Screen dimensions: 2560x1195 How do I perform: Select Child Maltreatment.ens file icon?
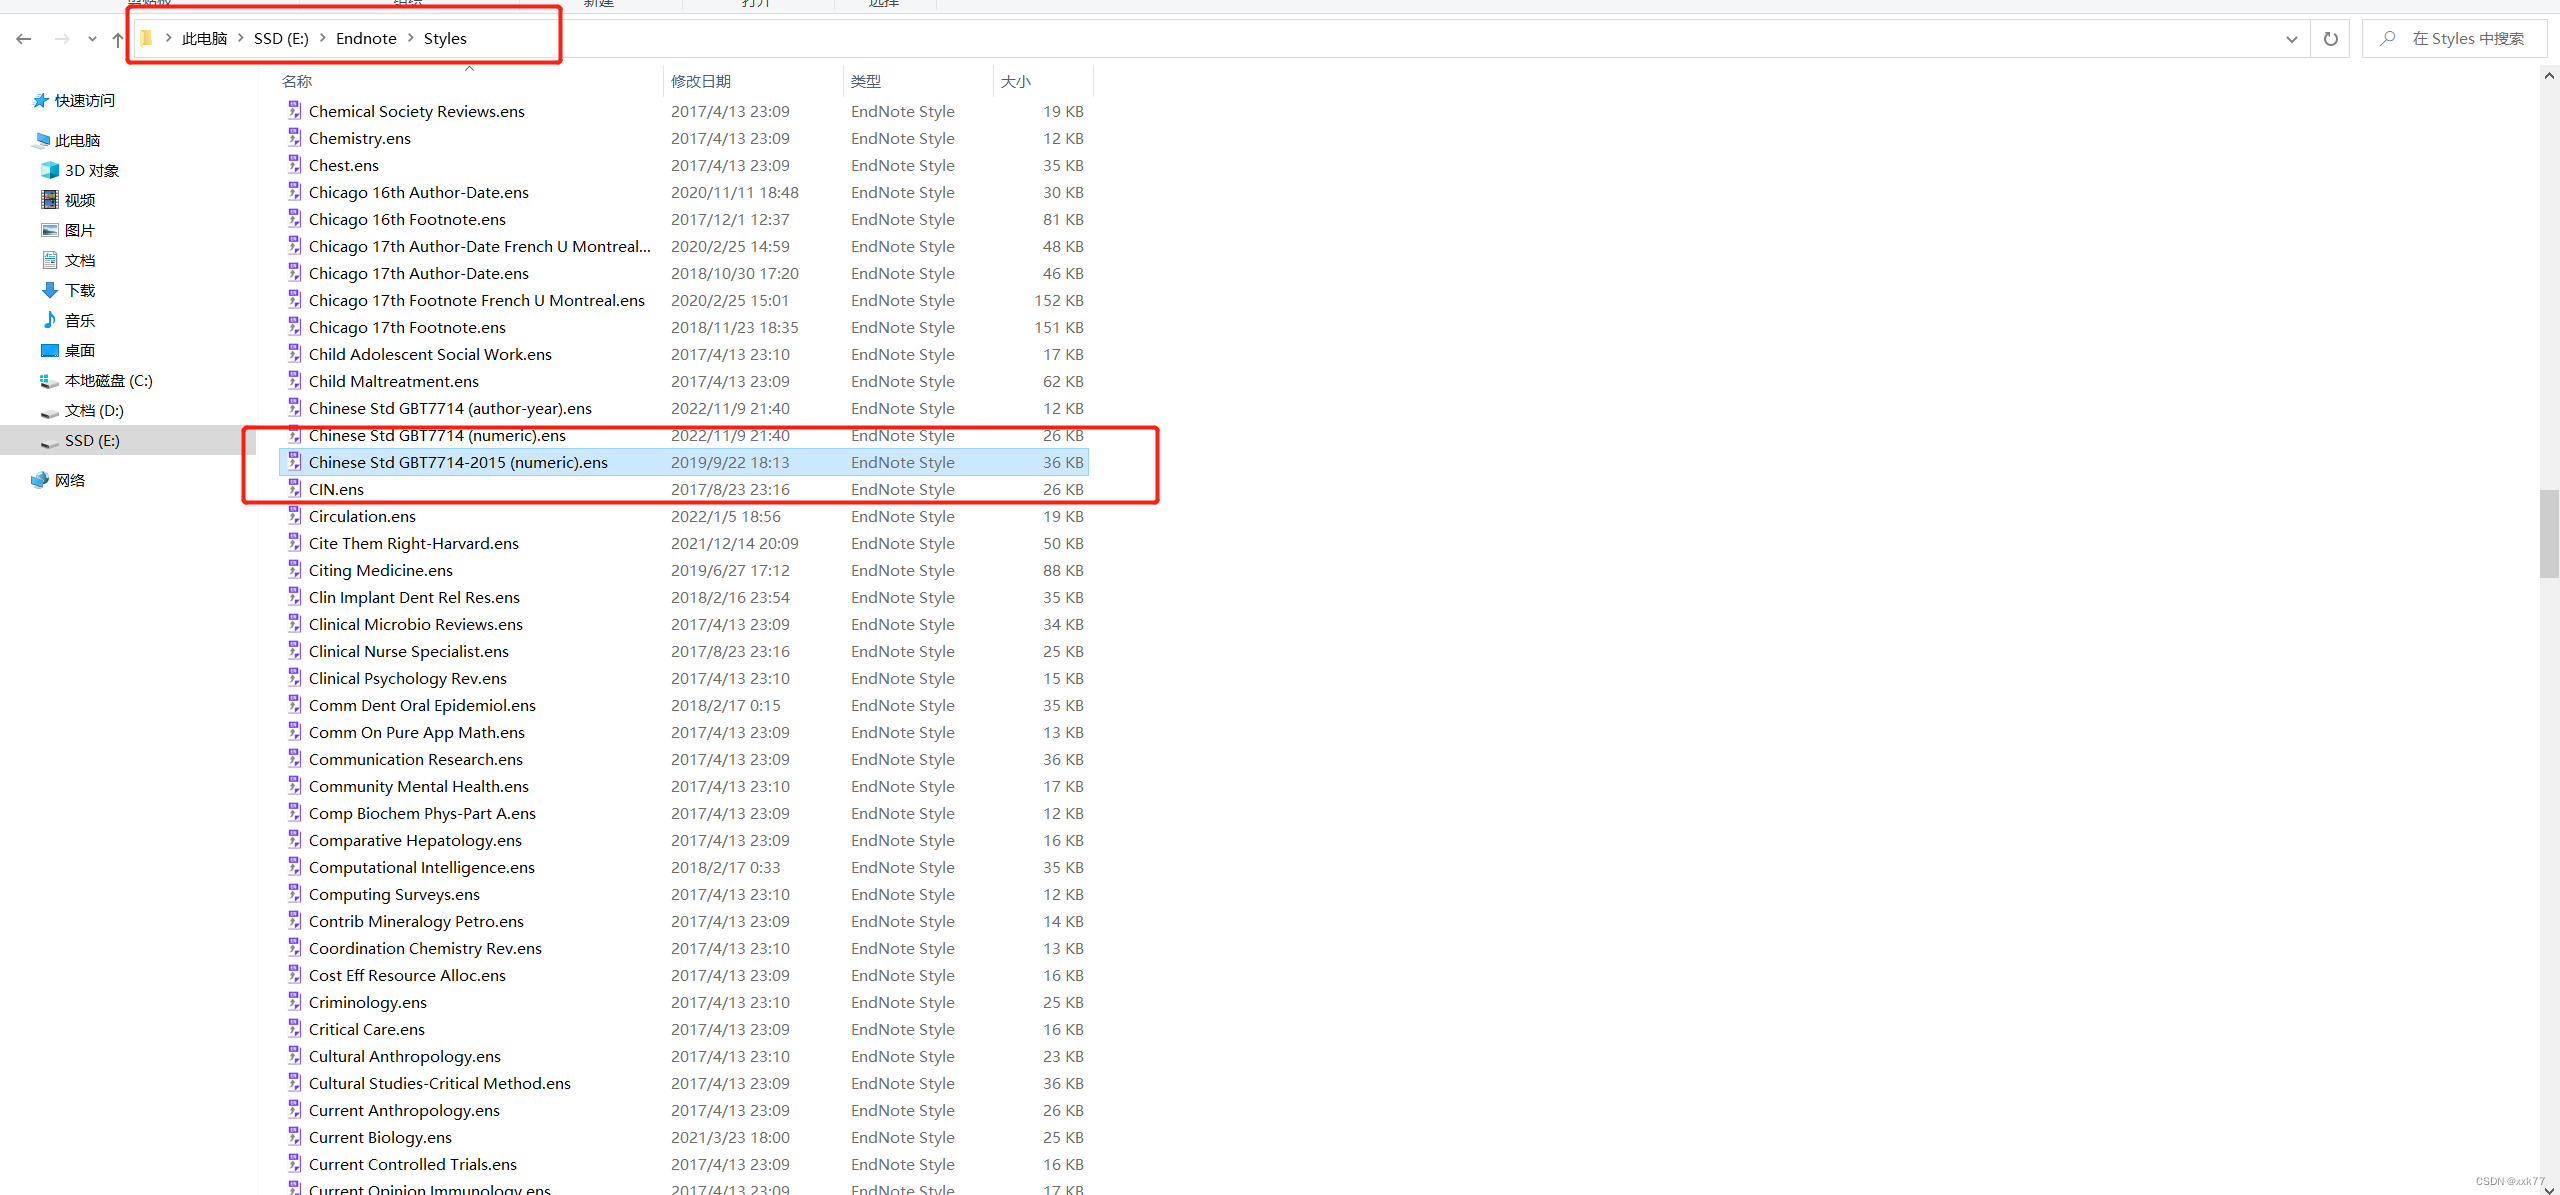pyautogui.click(x=294, y=381)
